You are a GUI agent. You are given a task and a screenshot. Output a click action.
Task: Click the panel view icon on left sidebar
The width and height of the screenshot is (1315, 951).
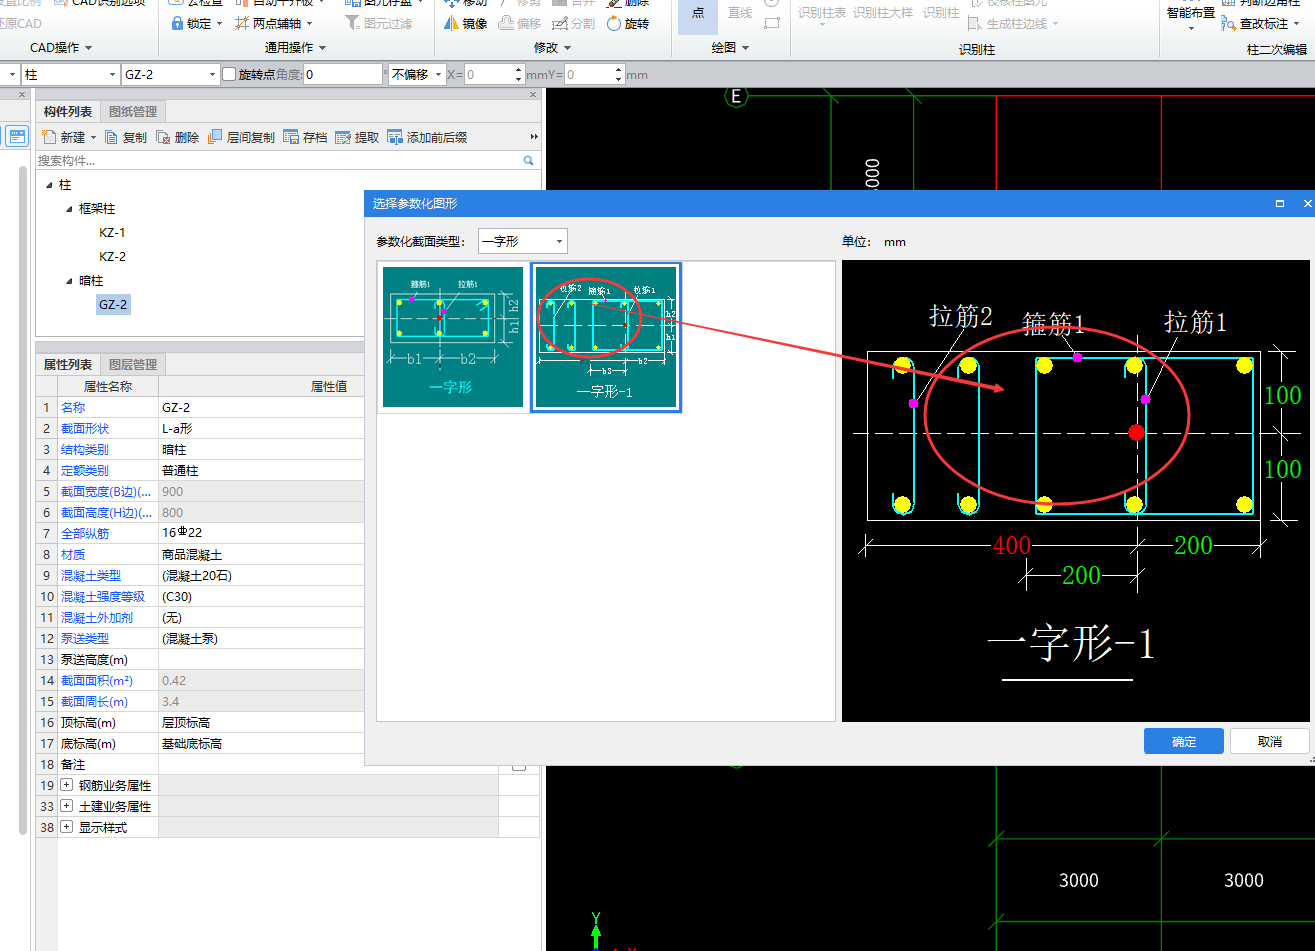click(x=16, y=136)
